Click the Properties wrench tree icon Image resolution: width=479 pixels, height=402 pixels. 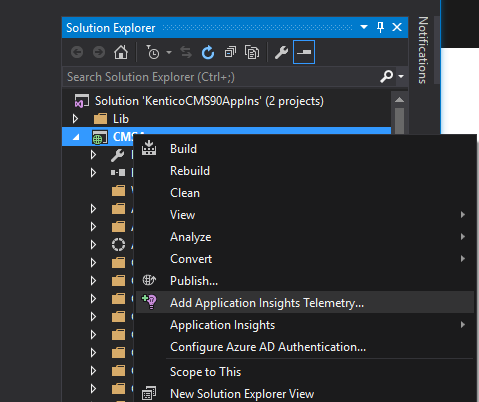(x=118, y=155)
